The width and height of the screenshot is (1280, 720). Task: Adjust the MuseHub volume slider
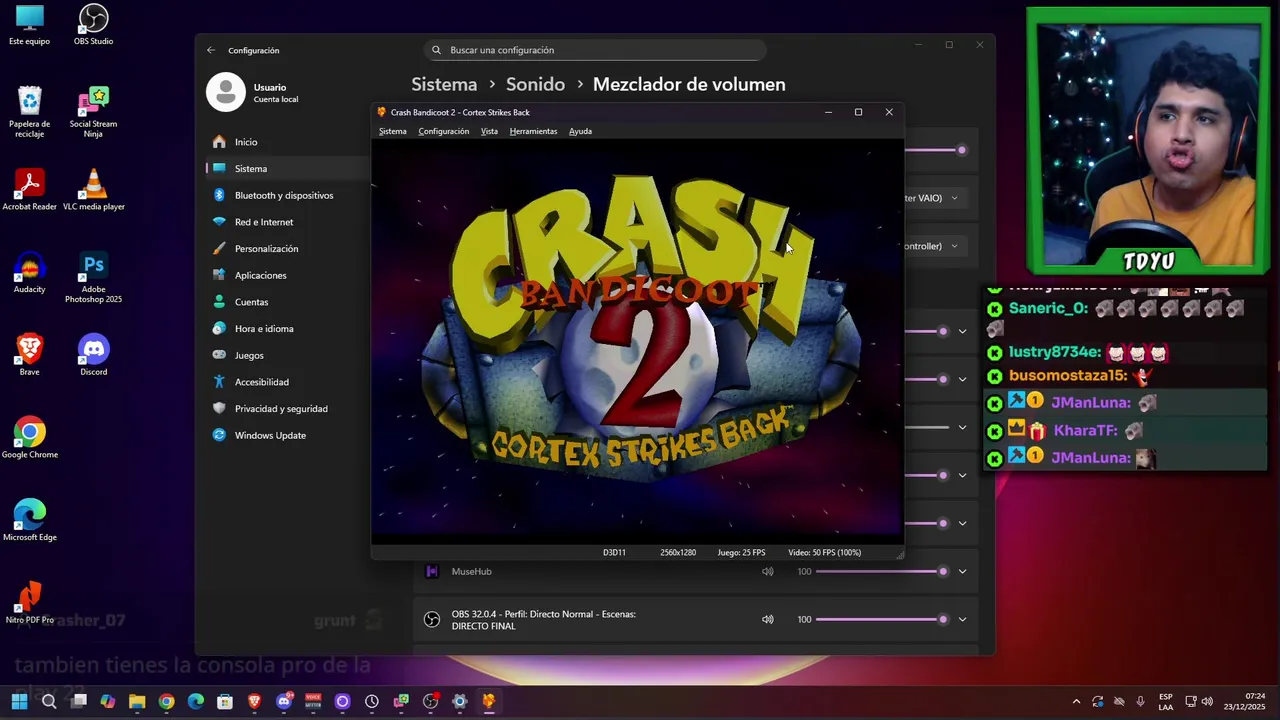pyautogui.click(x=881, y=571)
